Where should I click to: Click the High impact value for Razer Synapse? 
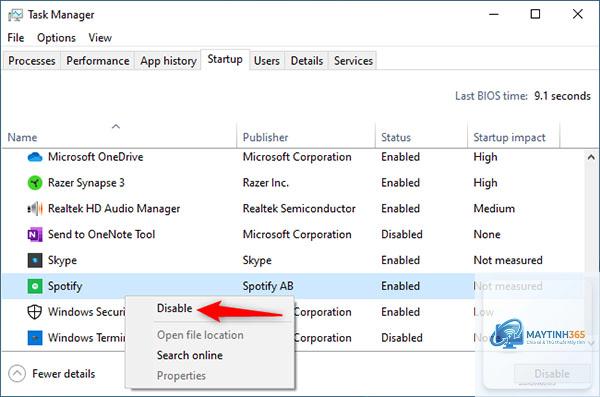click(485, 183)
